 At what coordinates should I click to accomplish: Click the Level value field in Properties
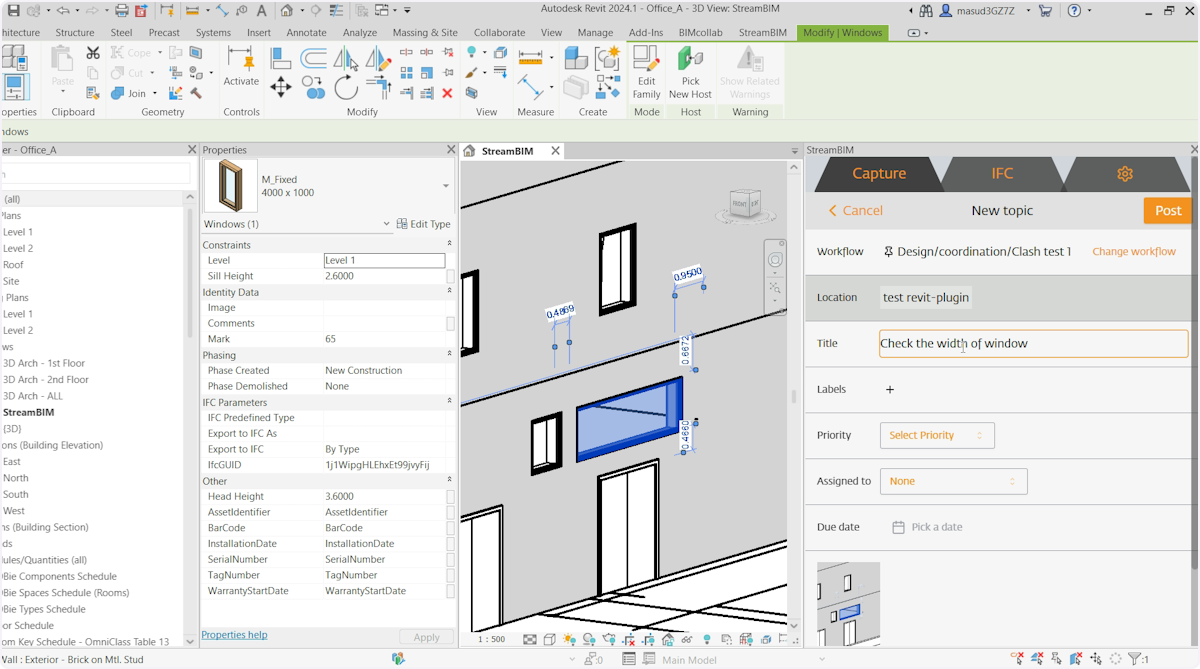pos(384,260)
